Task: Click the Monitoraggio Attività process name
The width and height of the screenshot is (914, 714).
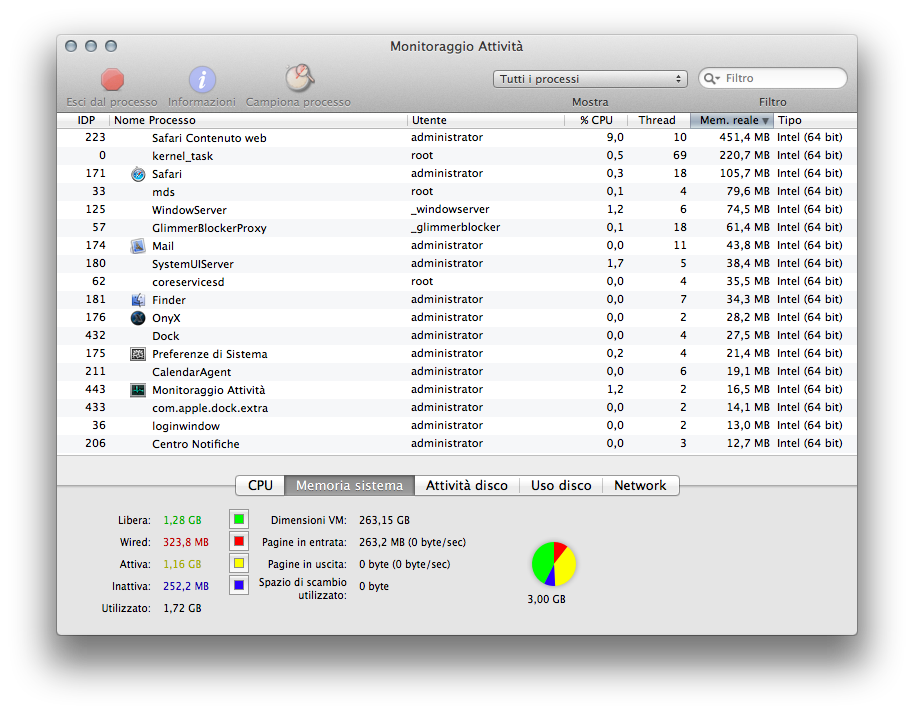Action: (209, 390)
